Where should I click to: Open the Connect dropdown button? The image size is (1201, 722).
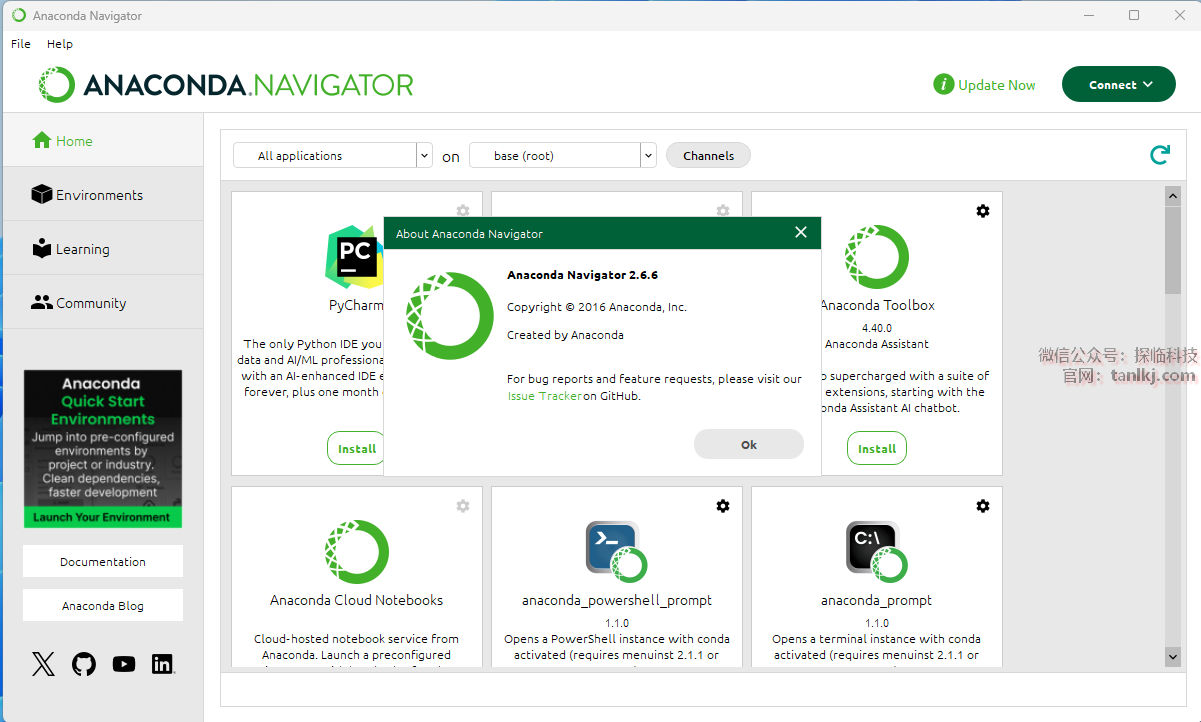(1119, 85)
